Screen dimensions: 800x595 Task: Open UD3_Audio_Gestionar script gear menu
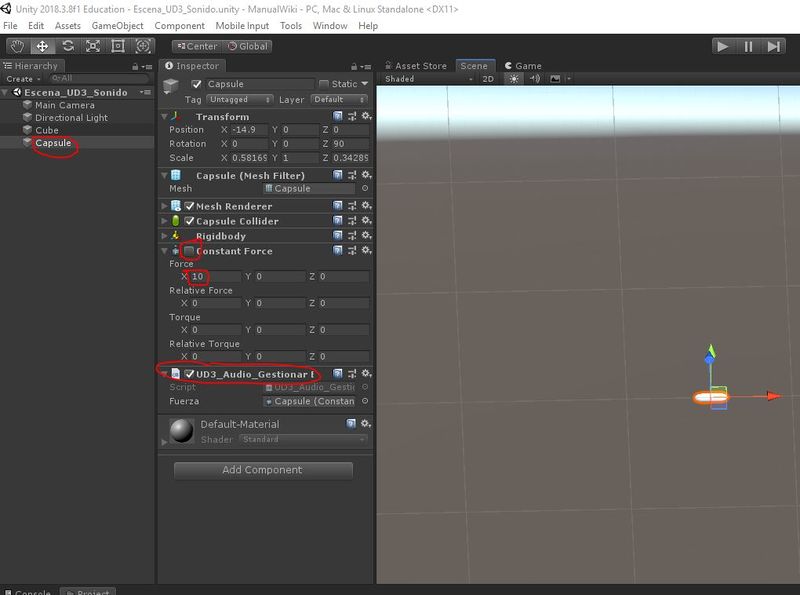click(x=366, y=374)
